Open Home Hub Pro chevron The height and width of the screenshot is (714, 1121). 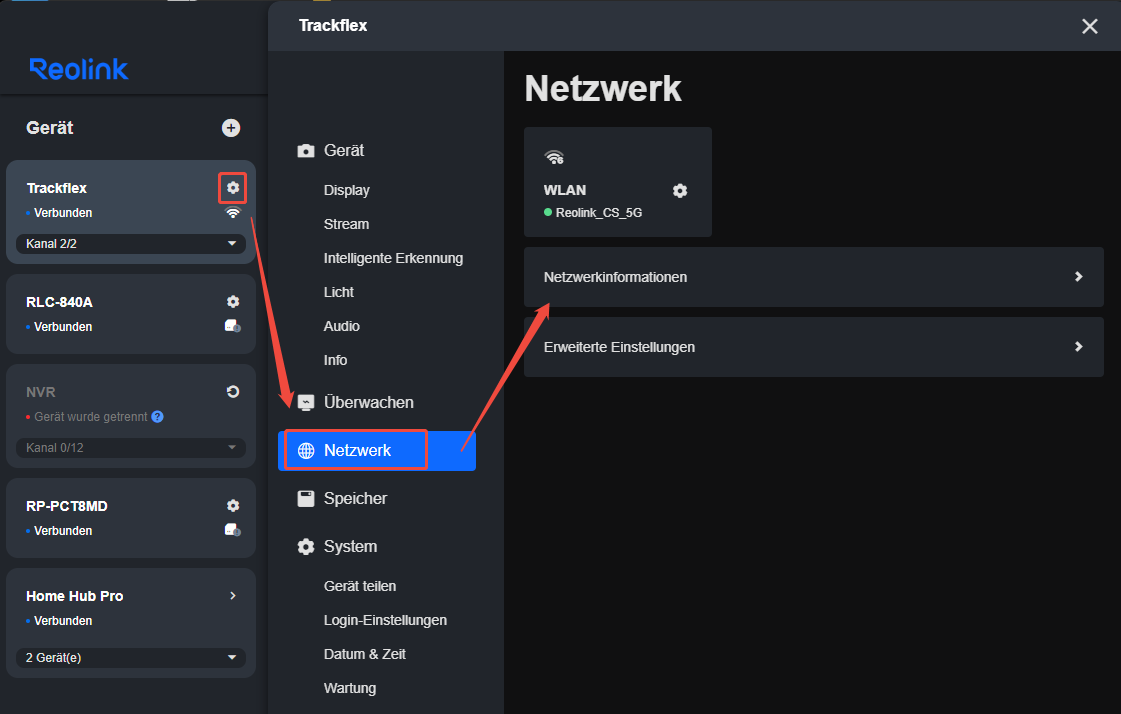pyautogui.click(x=233, y=595)
